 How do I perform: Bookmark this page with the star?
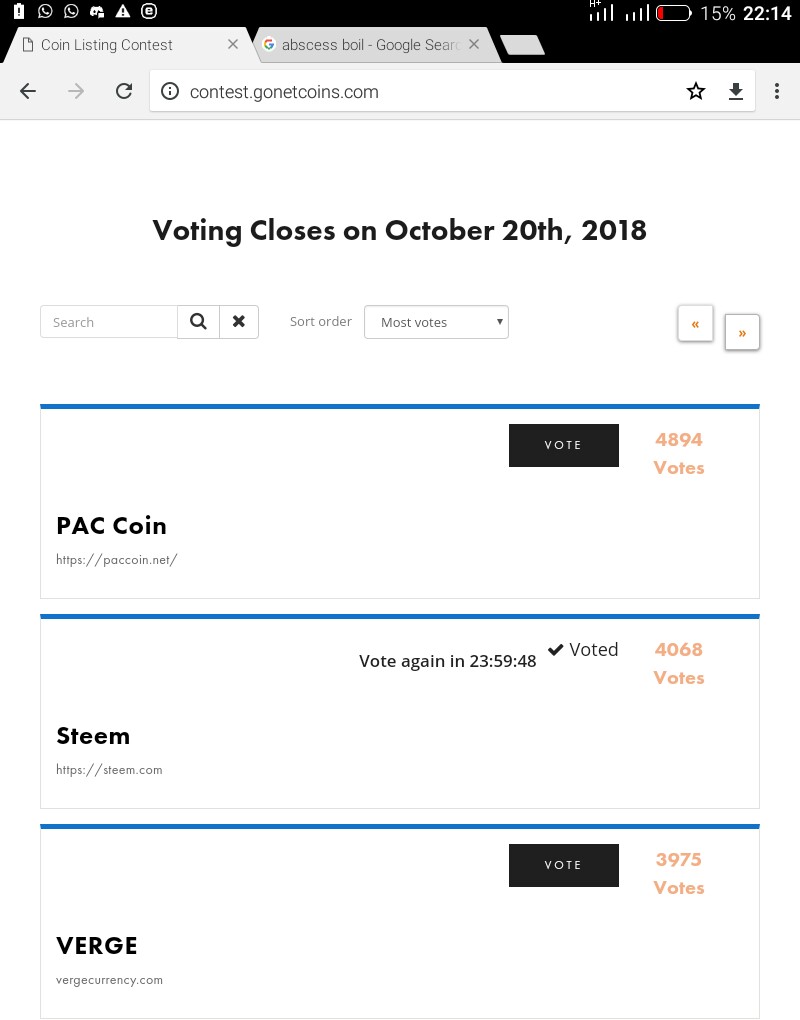point(696,92)
